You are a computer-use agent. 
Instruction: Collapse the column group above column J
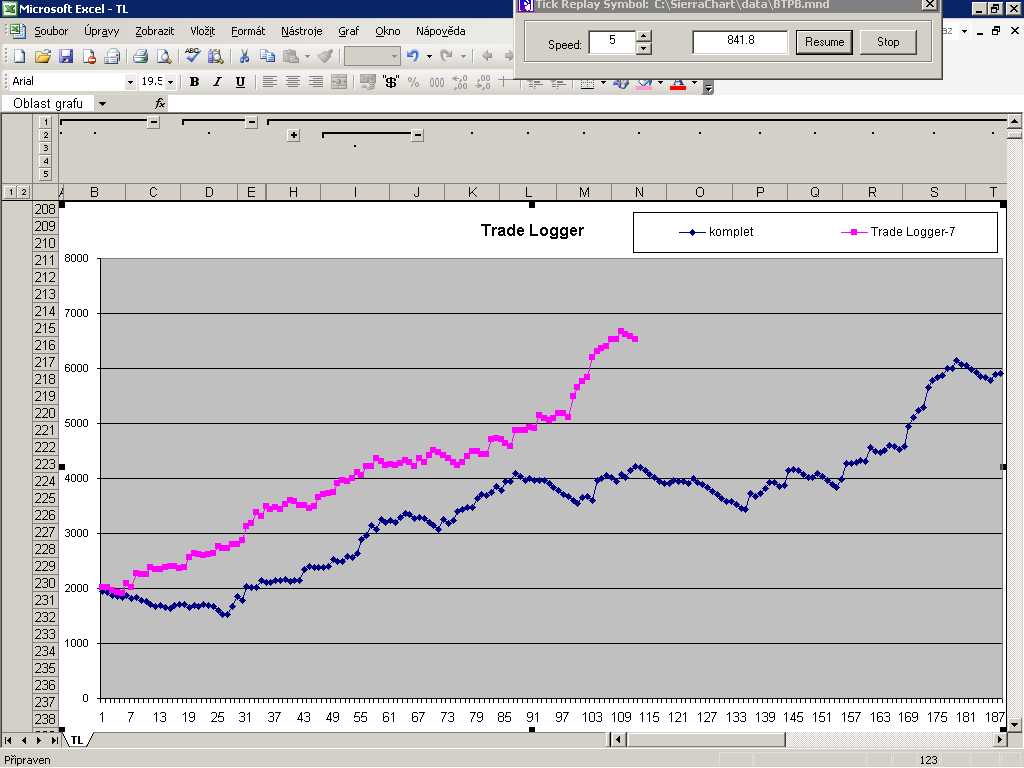coord(418,135)
